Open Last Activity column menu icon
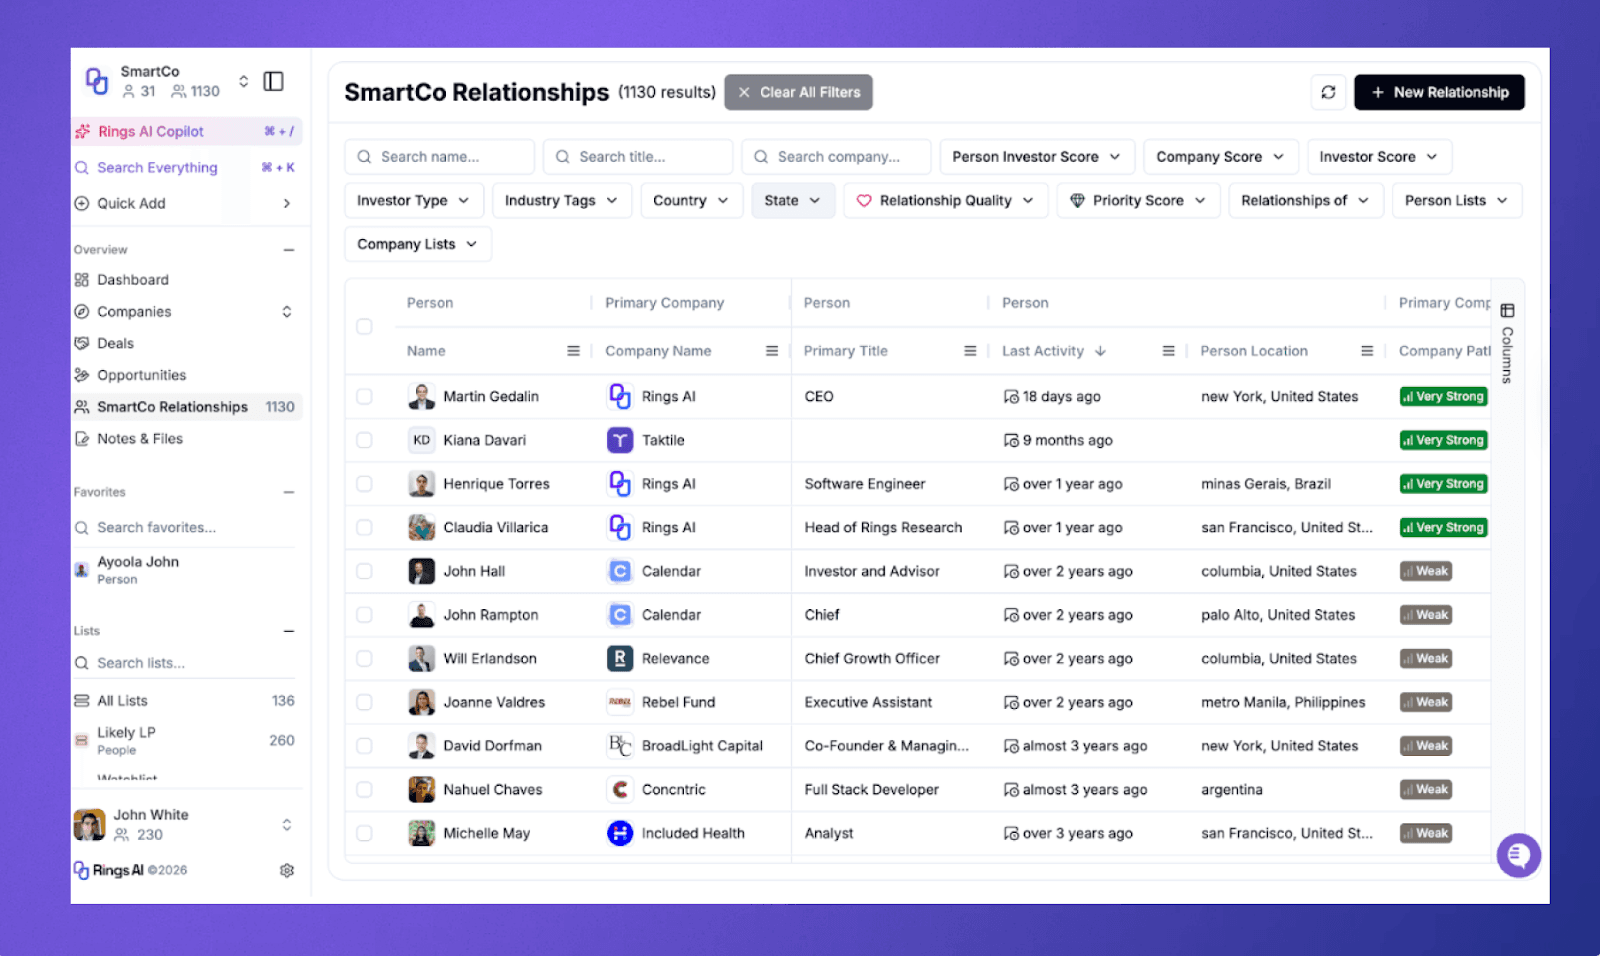 1168,351
